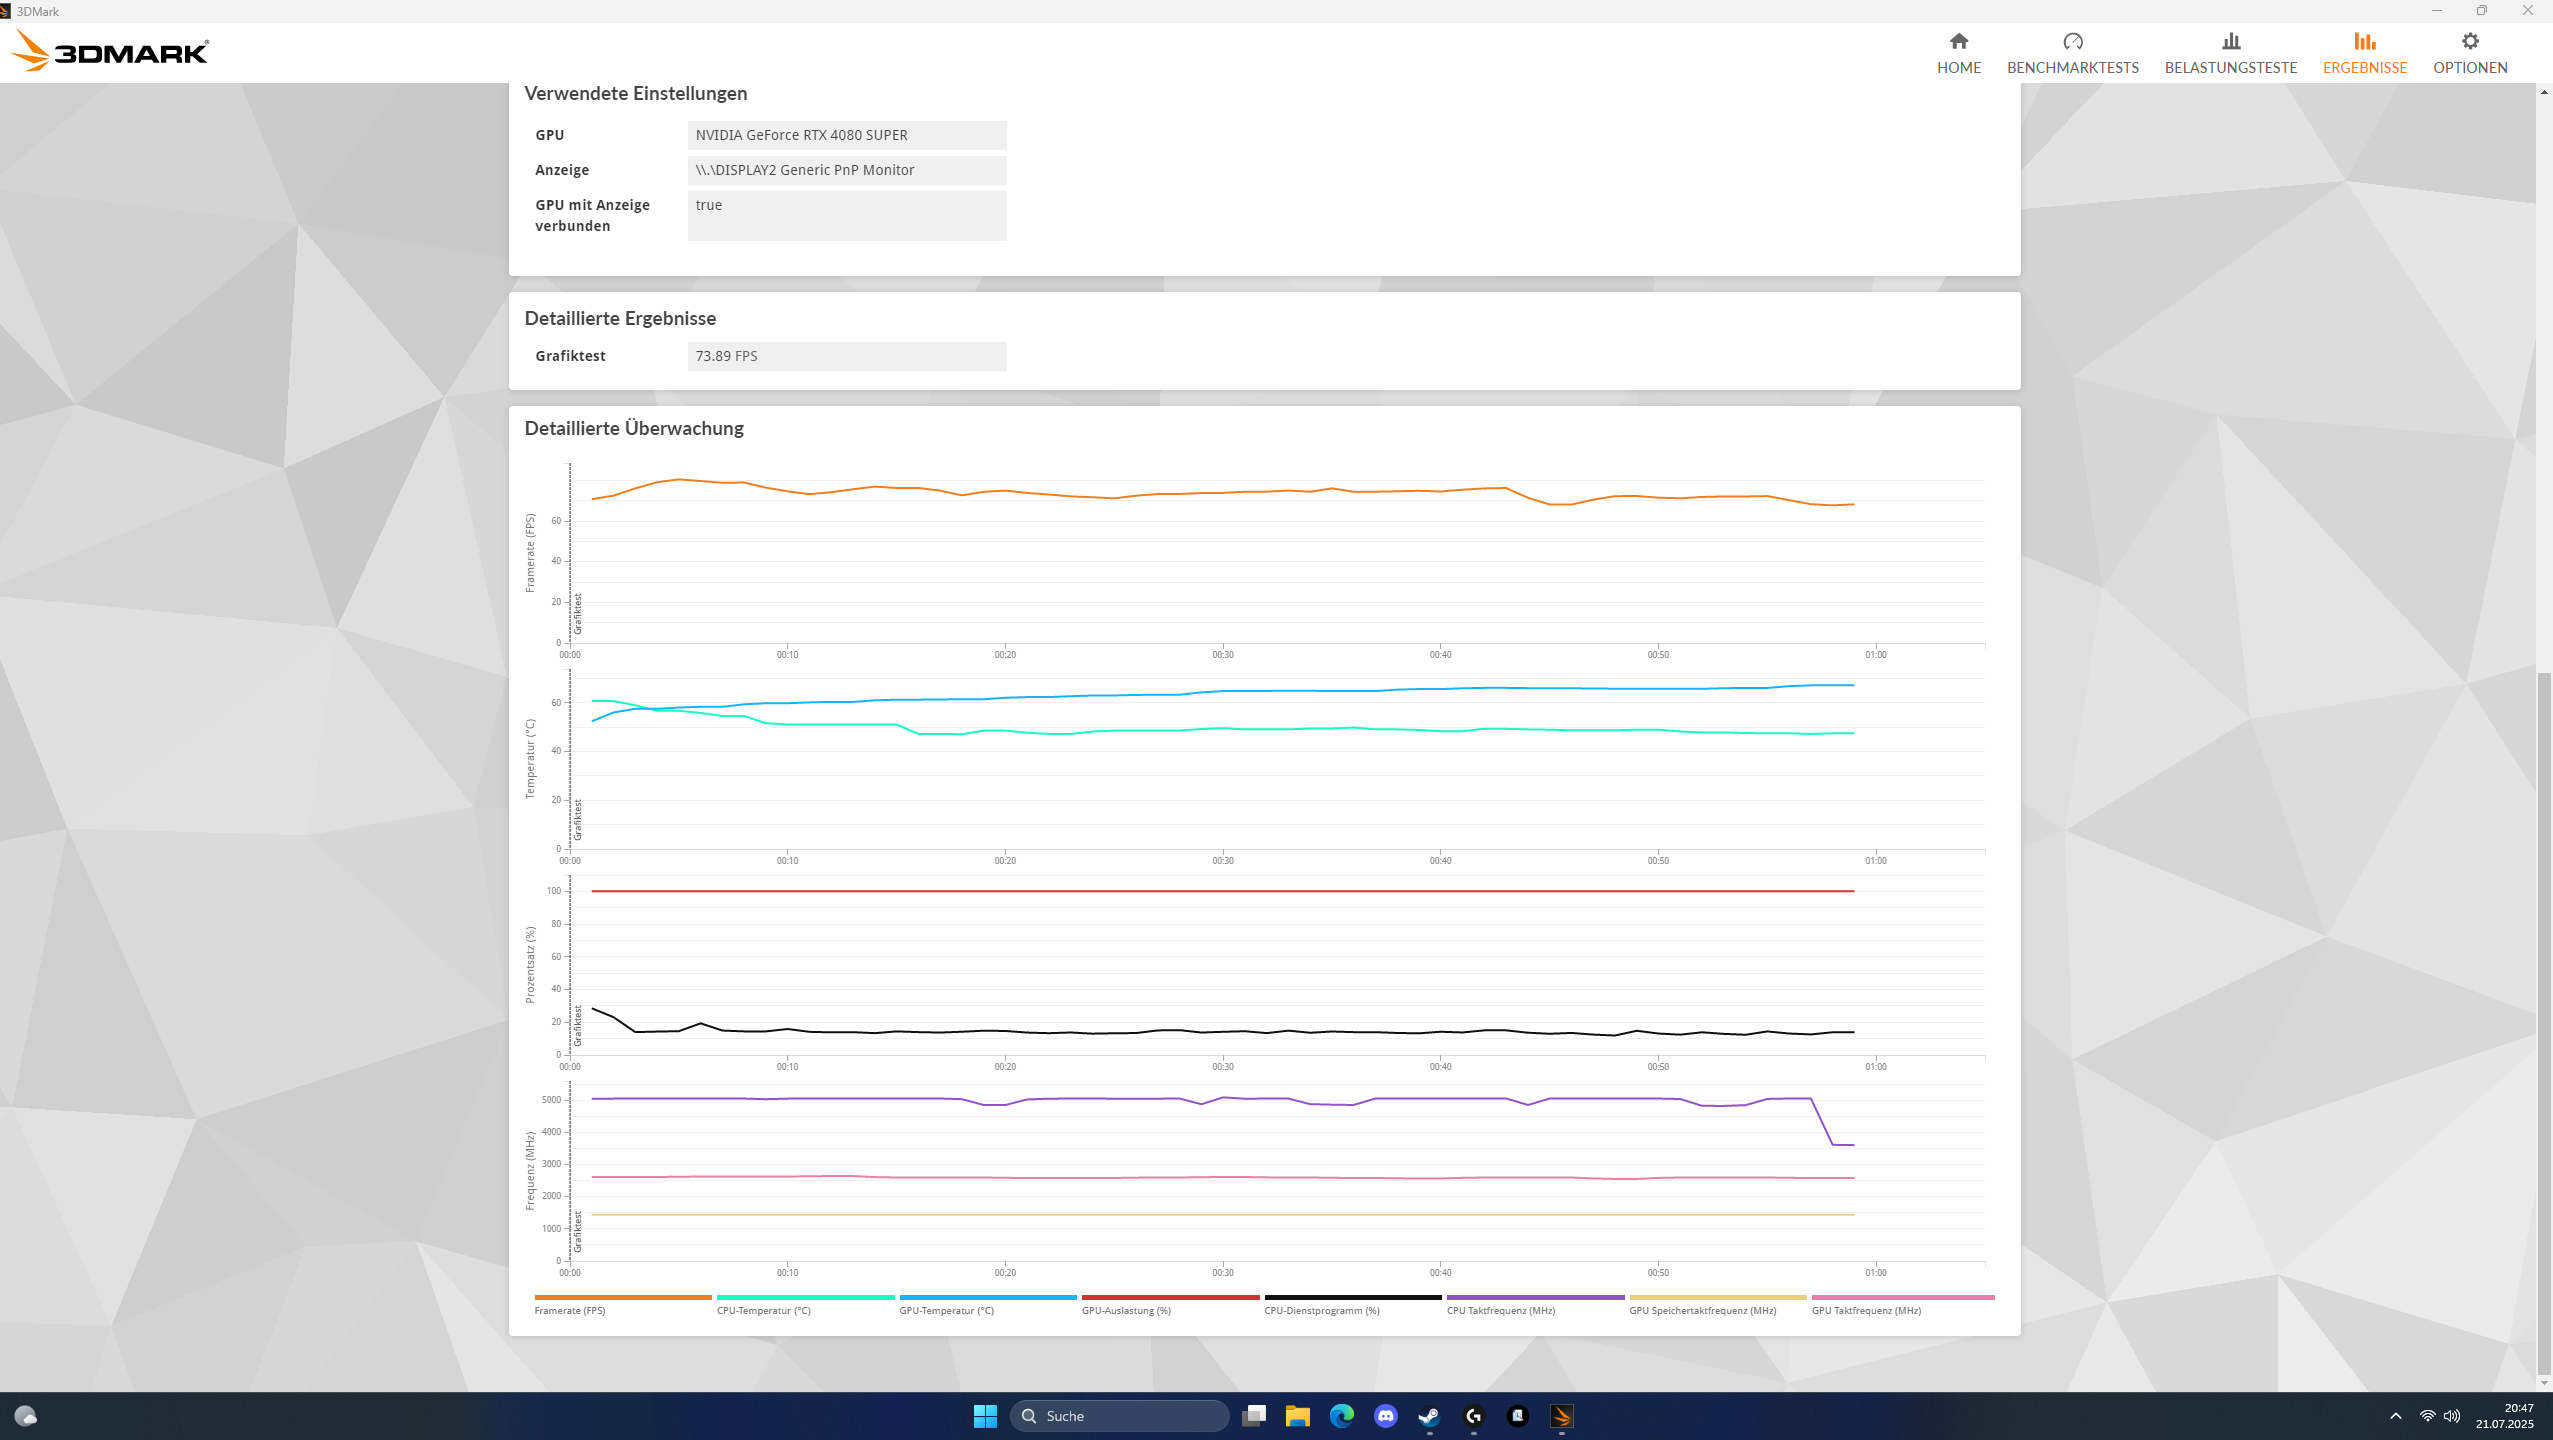This screenshot has width=2553, height=1440.
Task: Open Optionen settings gear
Action: (x=2469, y=52)
